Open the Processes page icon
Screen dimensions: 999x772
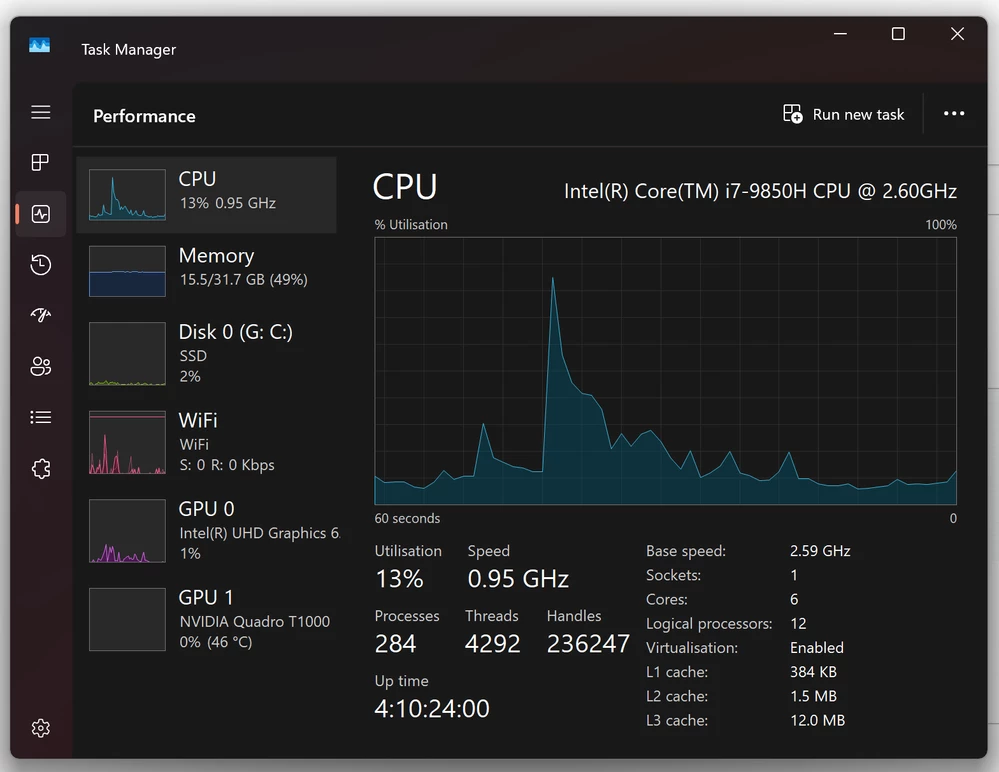[x=41, y=162]
